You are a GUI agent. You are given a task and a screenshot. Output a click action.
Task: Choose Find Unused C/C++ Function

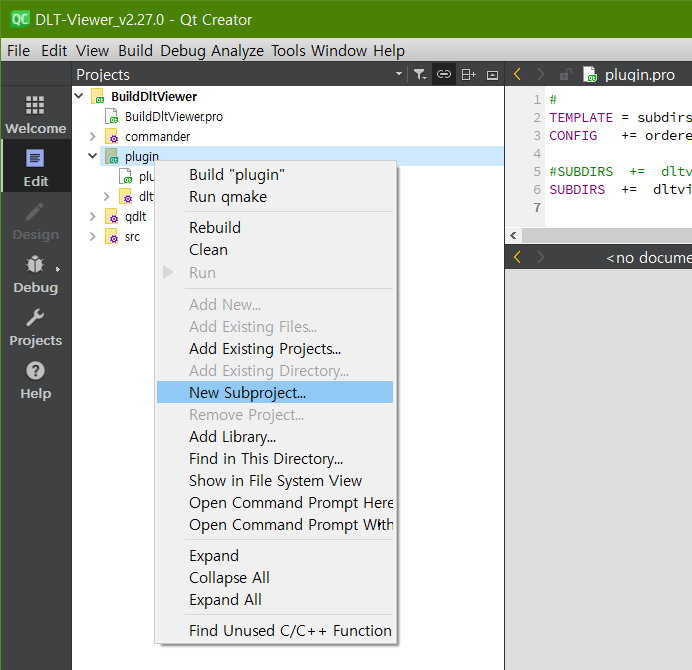[x=275, y=631]
